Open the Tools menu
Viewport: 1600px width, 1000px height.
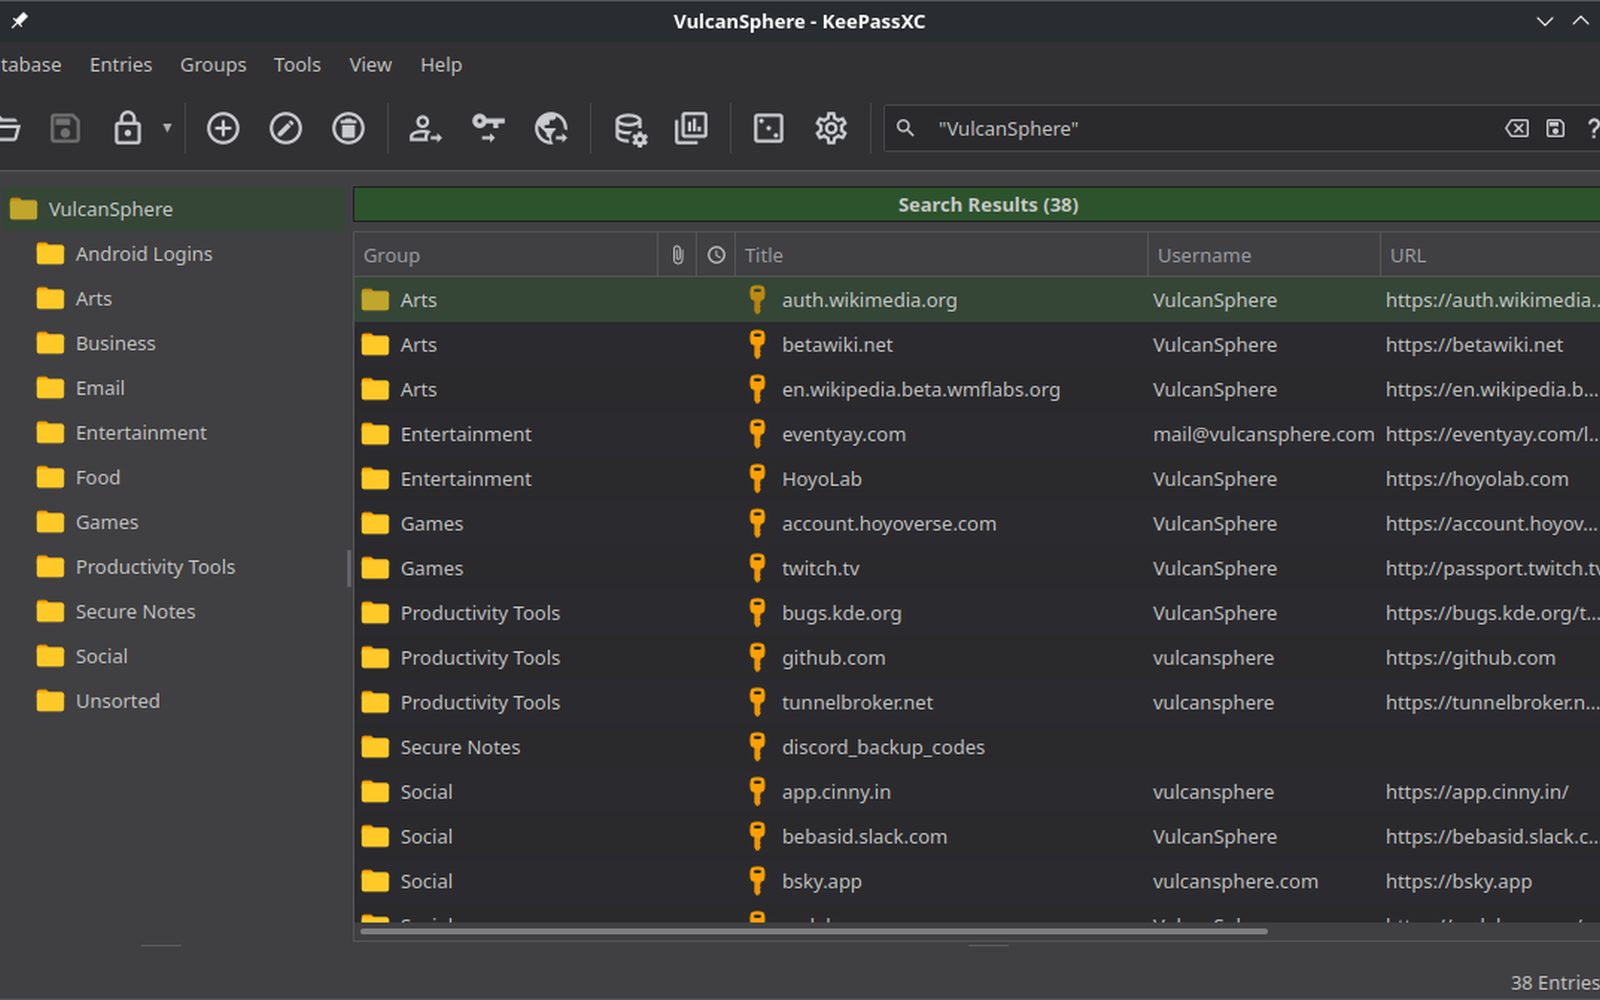pyautogui.click(x=297, y=65)
